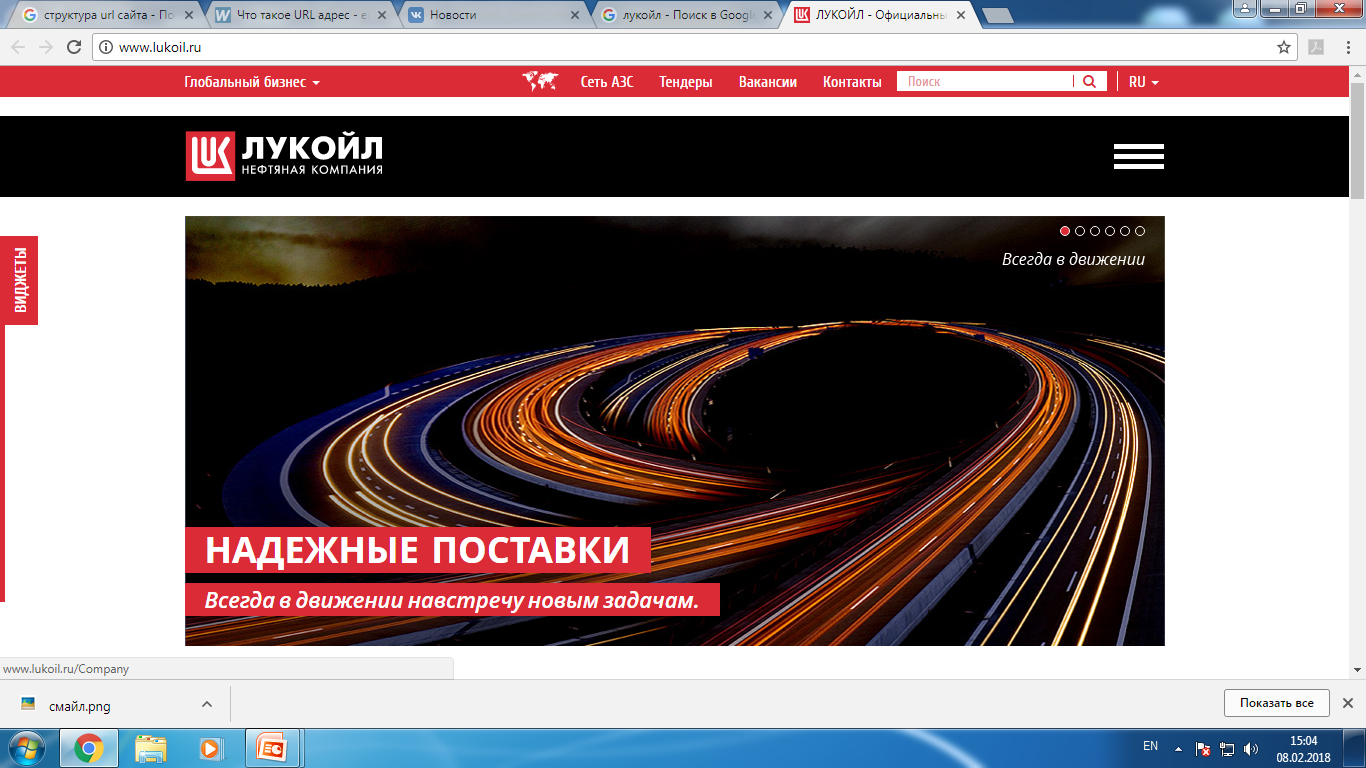Click the scrollbar down arrow
This screenshot has height=768, width=1366.
click(1357, 669)
